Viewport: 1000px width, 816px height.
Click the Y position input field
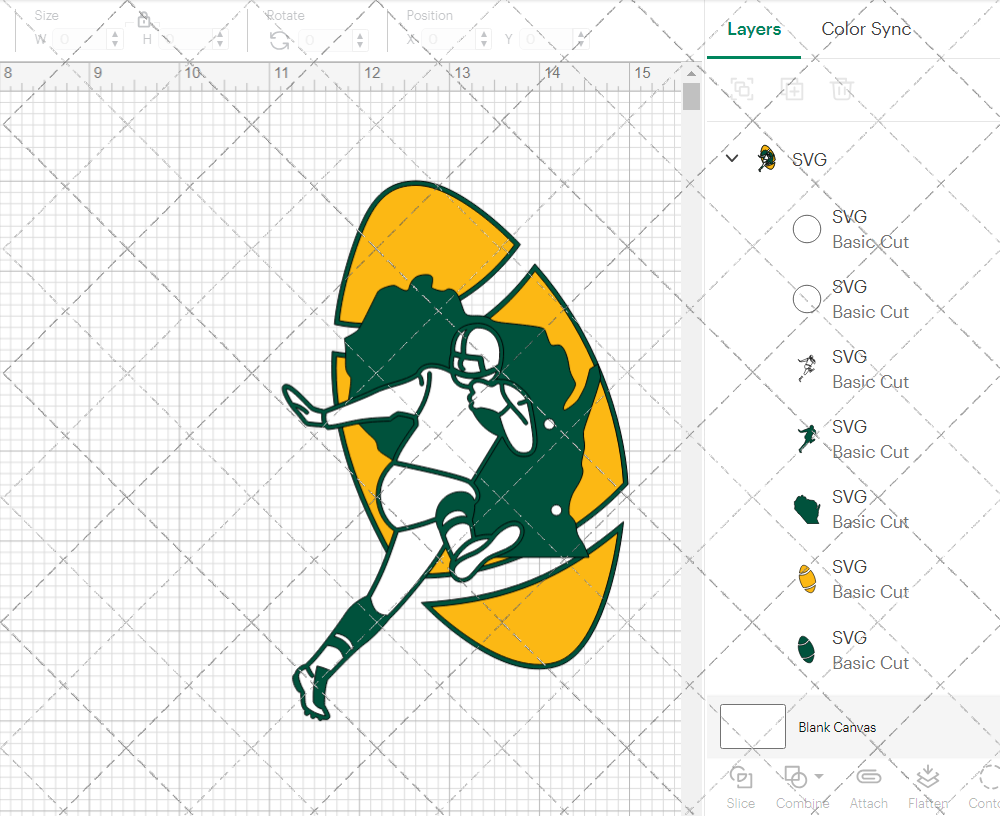coord(547,40)
